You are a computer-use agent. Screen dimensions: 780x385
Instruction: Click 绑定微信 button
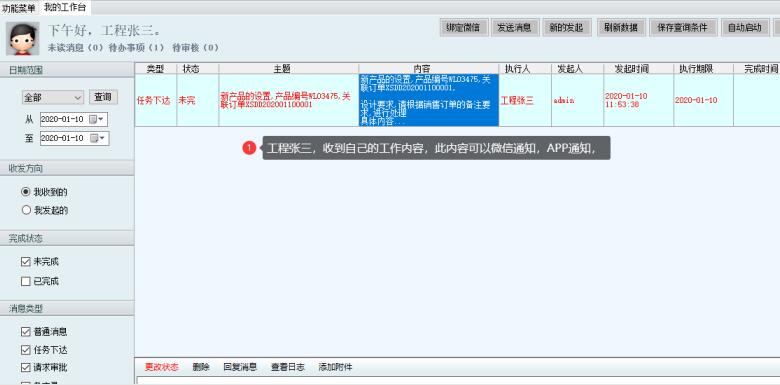click(464, 27)
